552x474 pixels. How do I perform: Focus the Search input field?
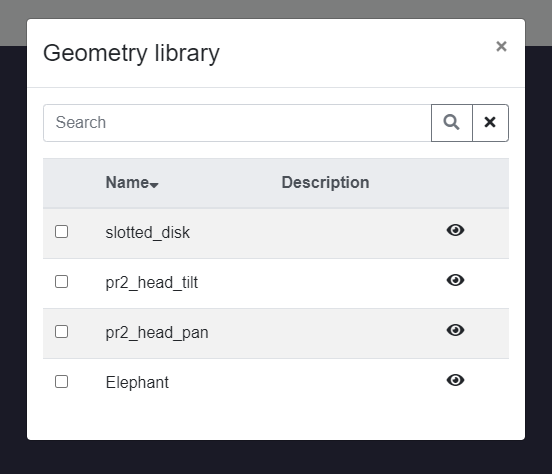[x=237, y=123]
